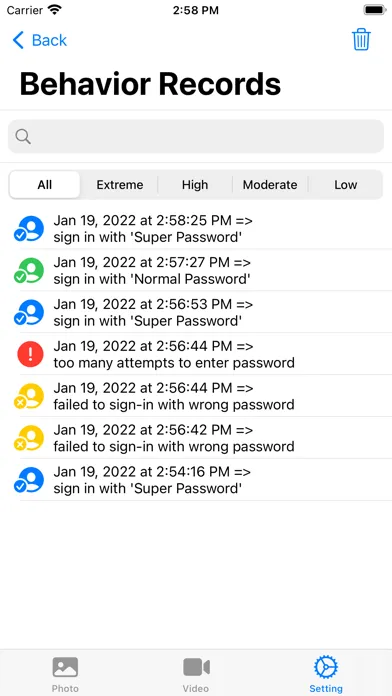The height and width of the screenshot is (696, 392).
Task: Click the blue user icon at 2:58:25 PM
Action: tap(29, 229)
